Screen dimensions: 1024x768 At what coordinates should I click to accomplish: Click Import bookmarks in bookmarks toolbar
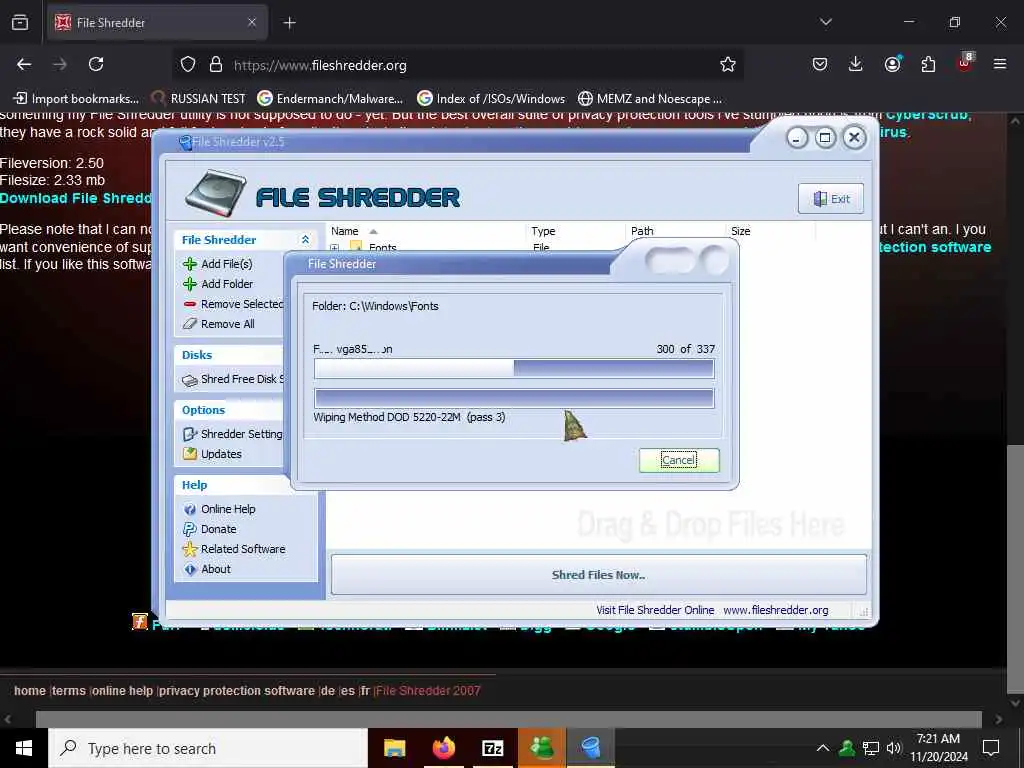(76, 99)
